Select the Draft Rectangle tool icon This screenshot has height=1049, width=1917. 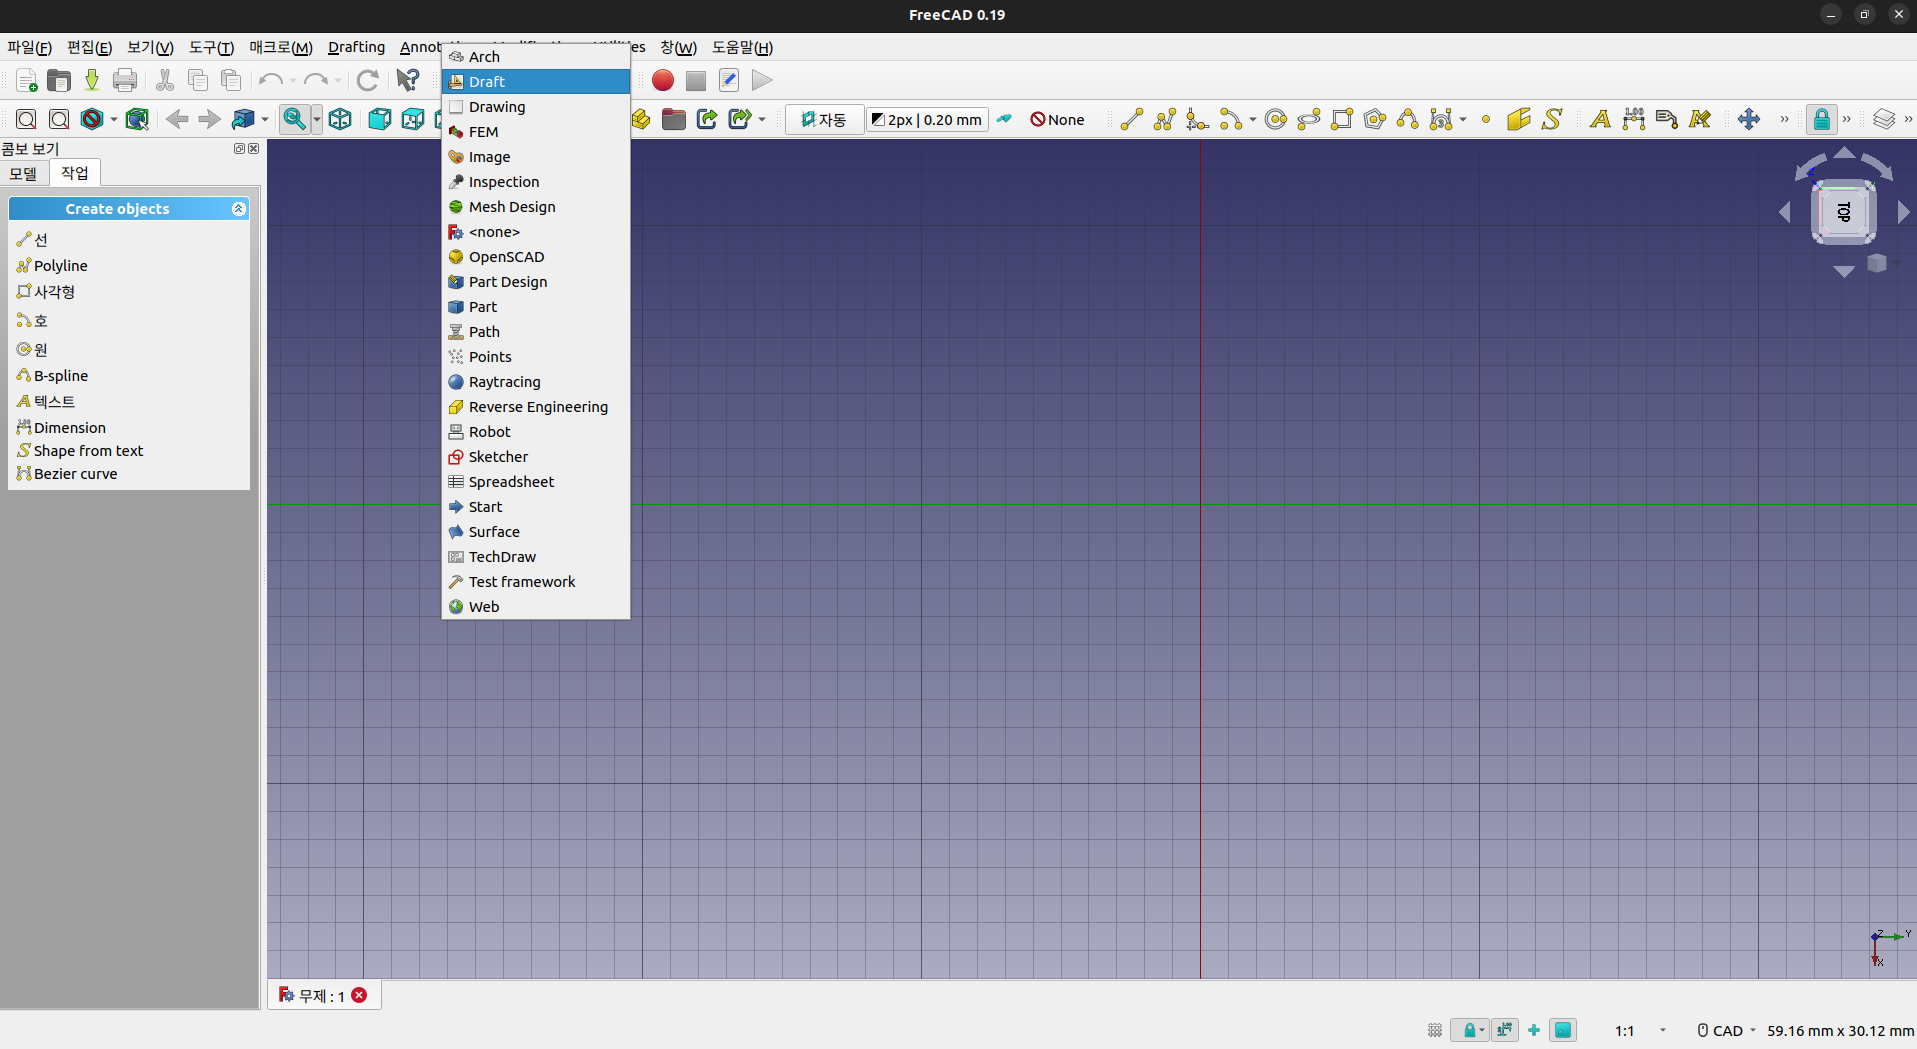[x=1342, y=120]
